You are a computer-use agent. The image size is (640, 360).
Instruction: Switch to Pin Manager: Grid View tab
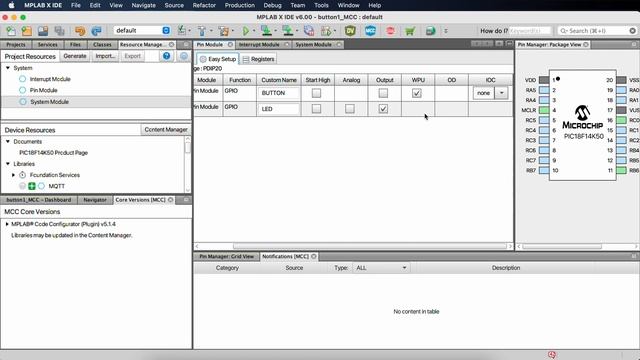click(227, 256)
